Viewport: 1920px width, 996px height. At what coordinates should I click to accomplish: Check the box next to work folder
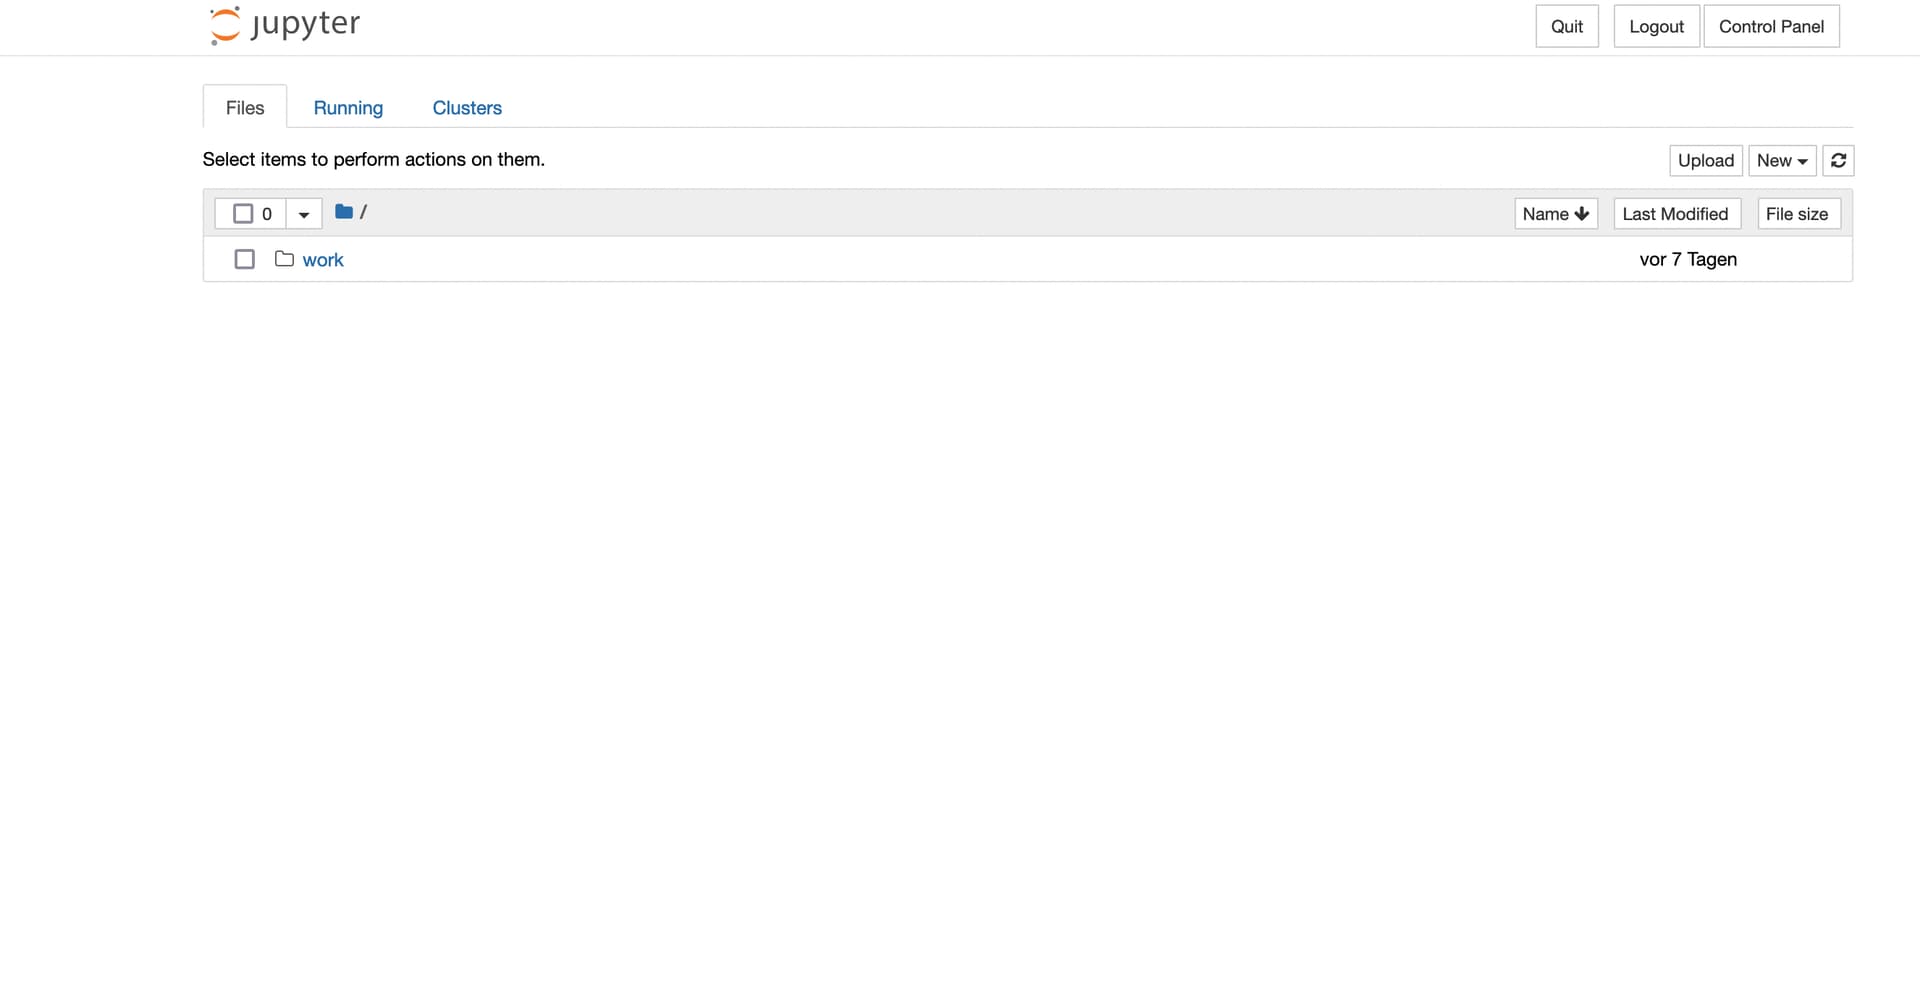[x=244, y=259]
